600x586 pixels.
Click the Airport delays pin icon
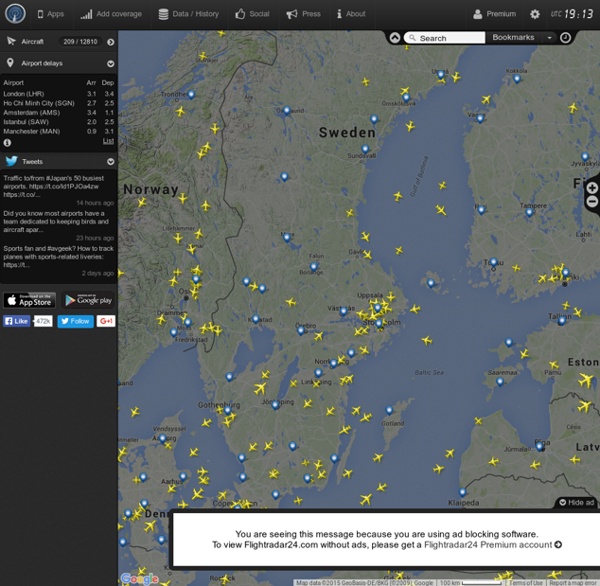(x=10, y=63)
